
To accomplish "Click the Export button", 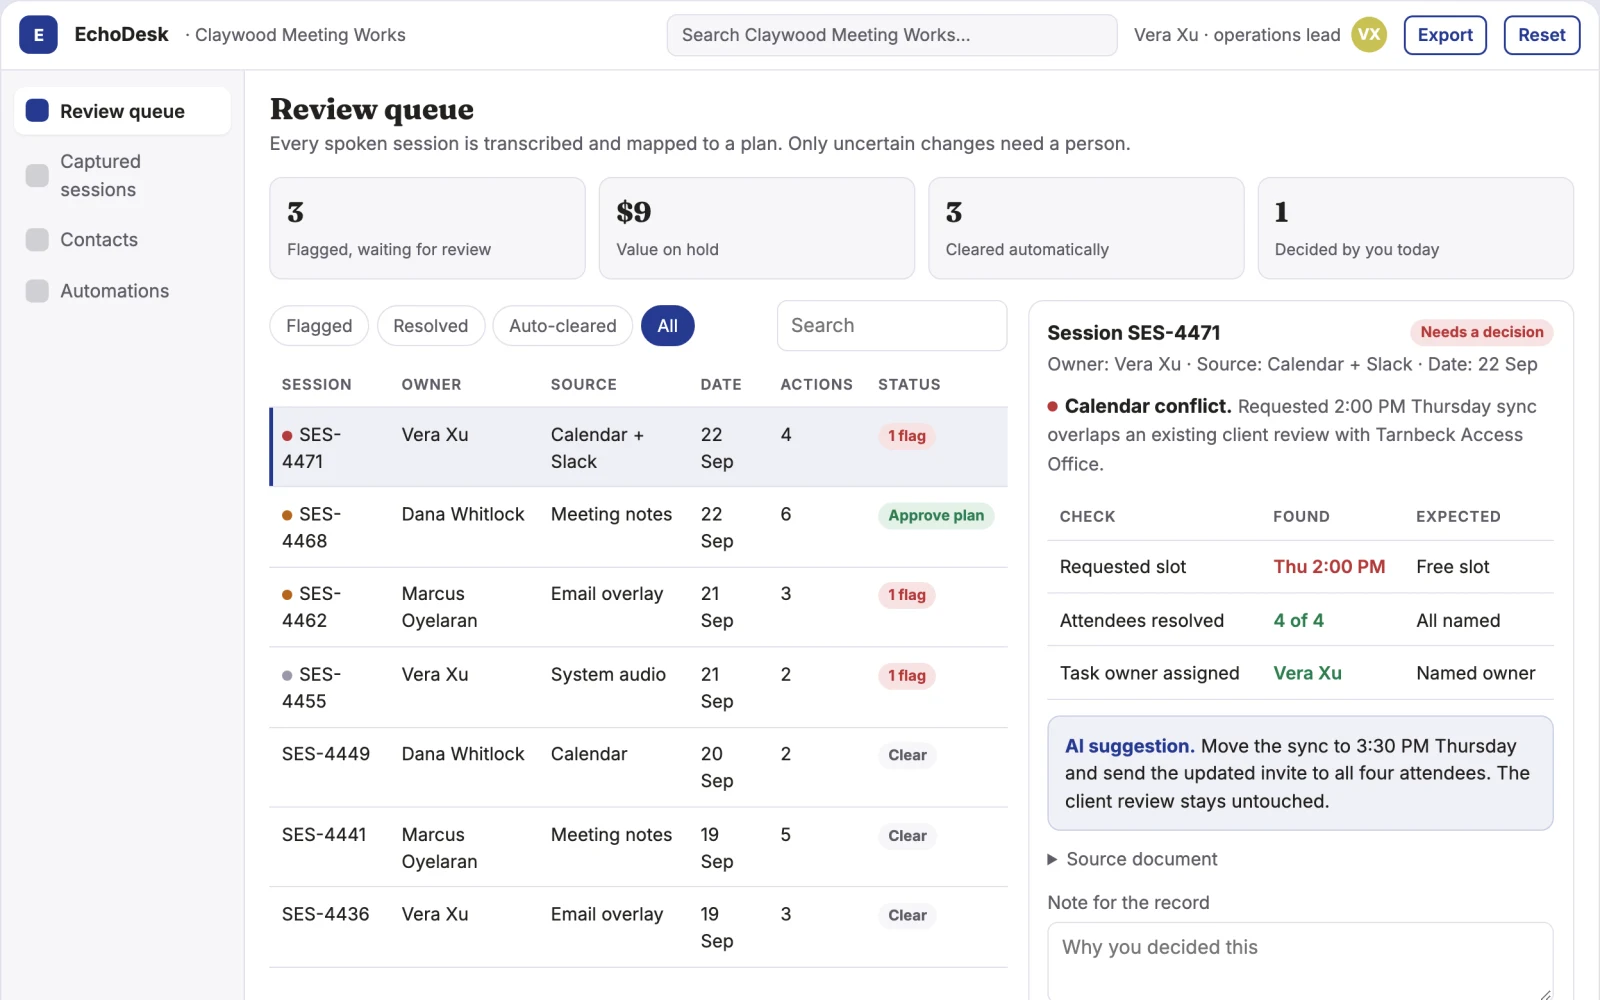I will click(1445, 35).
